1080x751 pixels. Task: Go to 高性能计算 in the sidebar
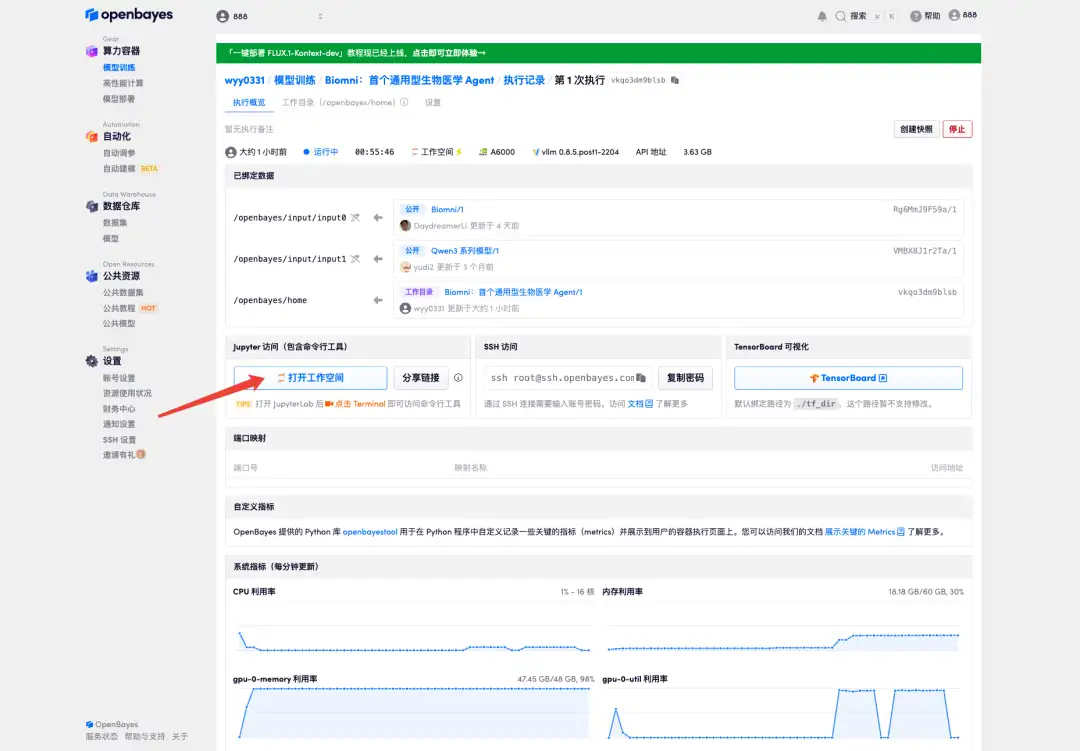123,83
